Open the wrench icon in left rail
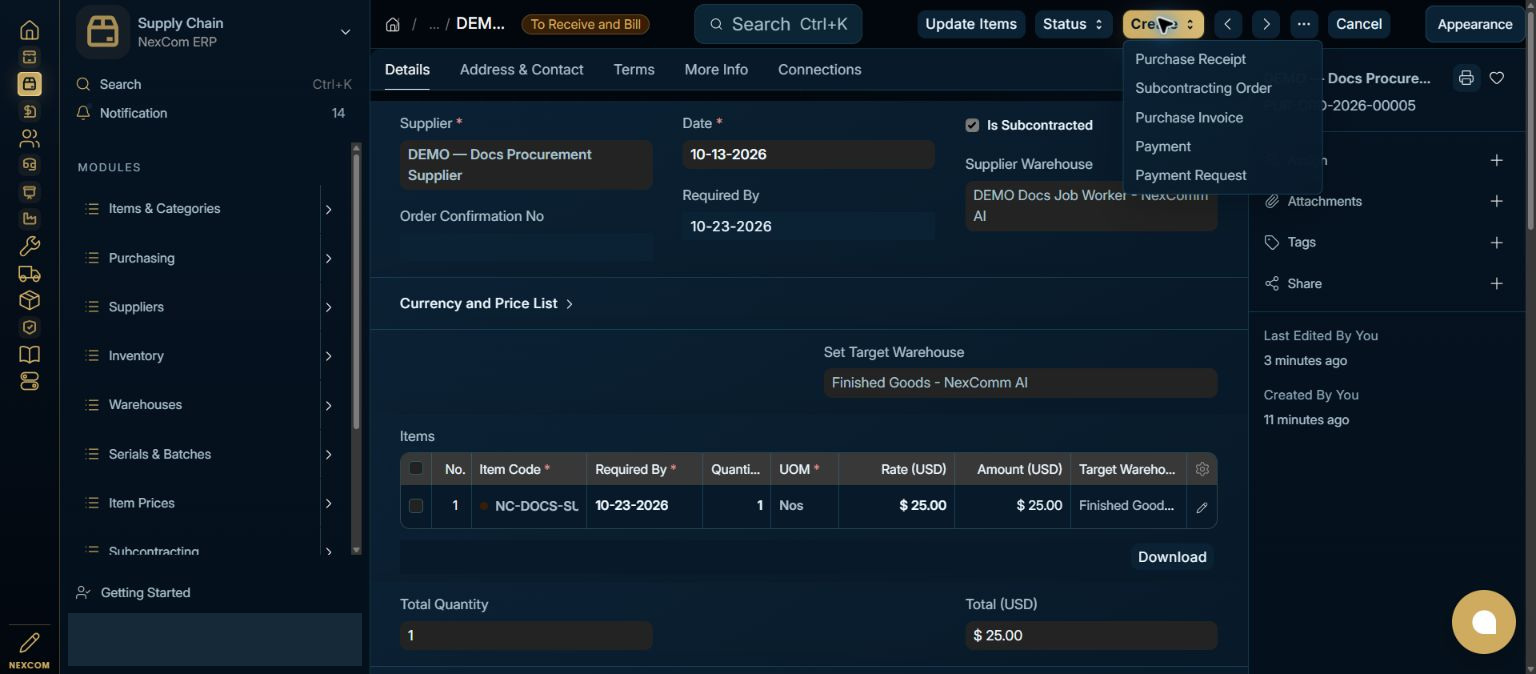1536x674 pixels. (29, 246)
